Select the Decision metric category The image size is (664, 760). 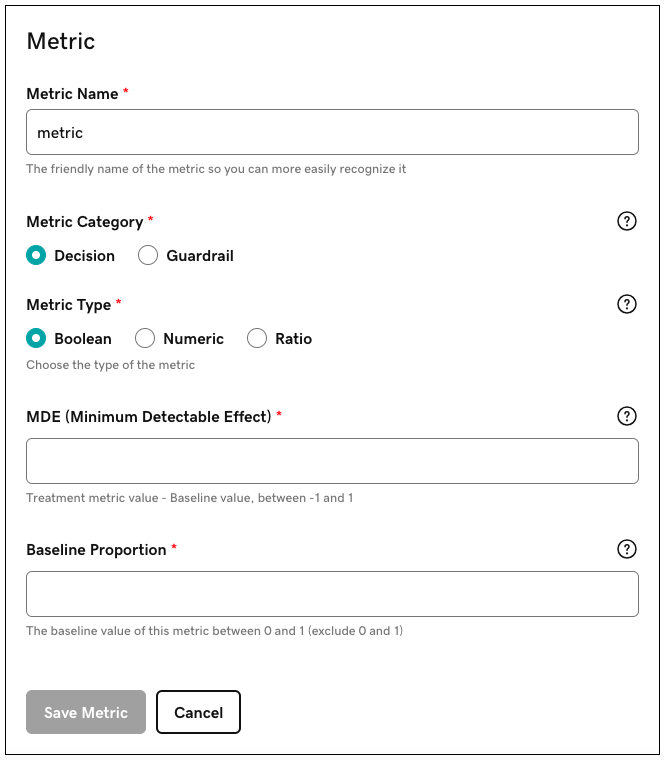[36, 255]
